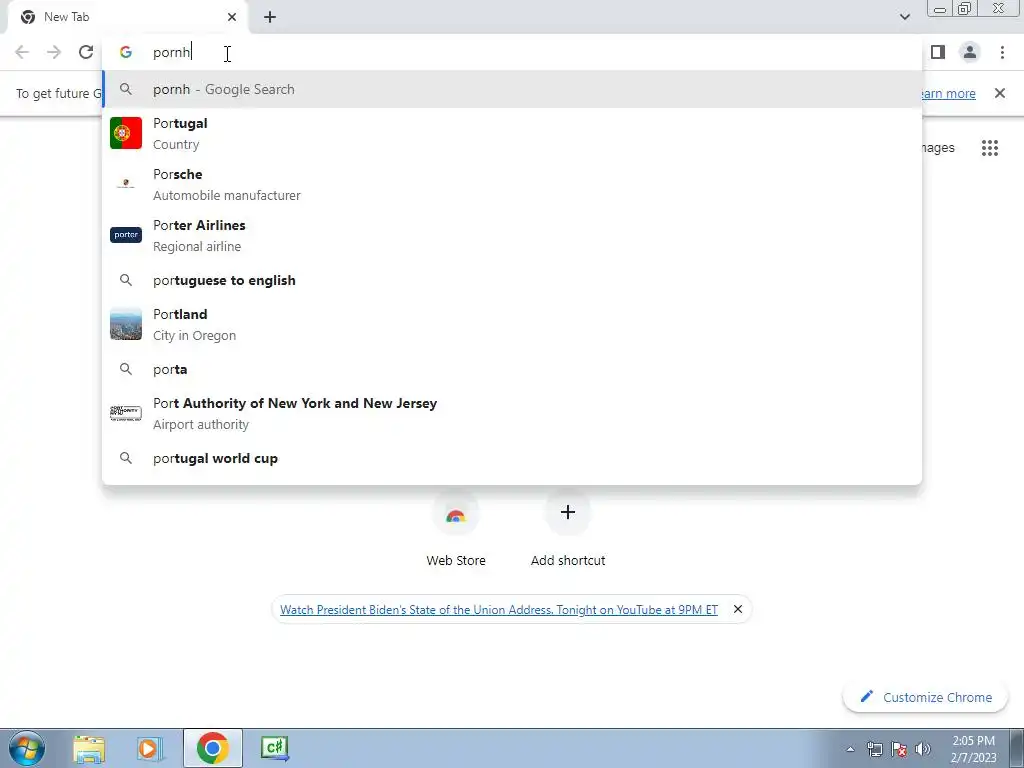Image resolution: width=1024 pixels, height=768 pixels.
Task: Click the Google G icon in address bar
Action: coord(126,52)
